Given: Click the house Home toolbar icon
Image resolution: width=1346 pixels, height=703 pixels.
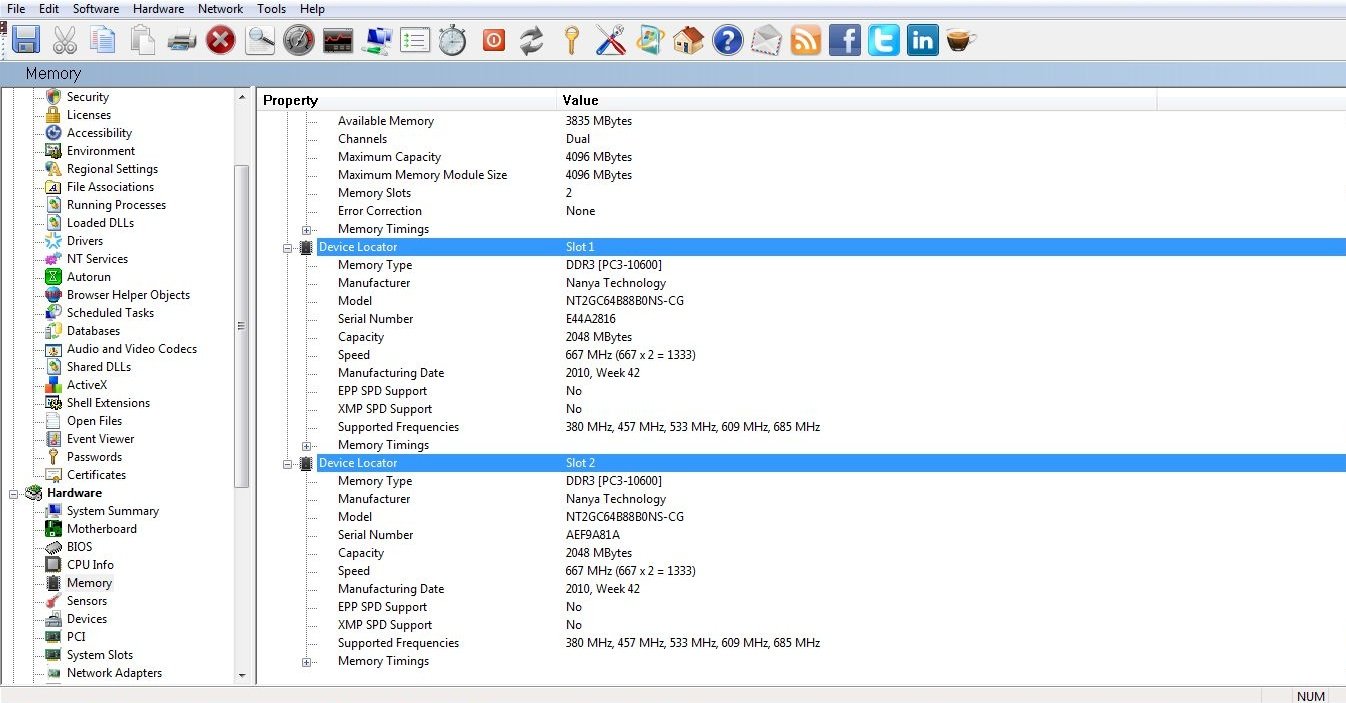Looking at the screenshot, I should (688, 41).
